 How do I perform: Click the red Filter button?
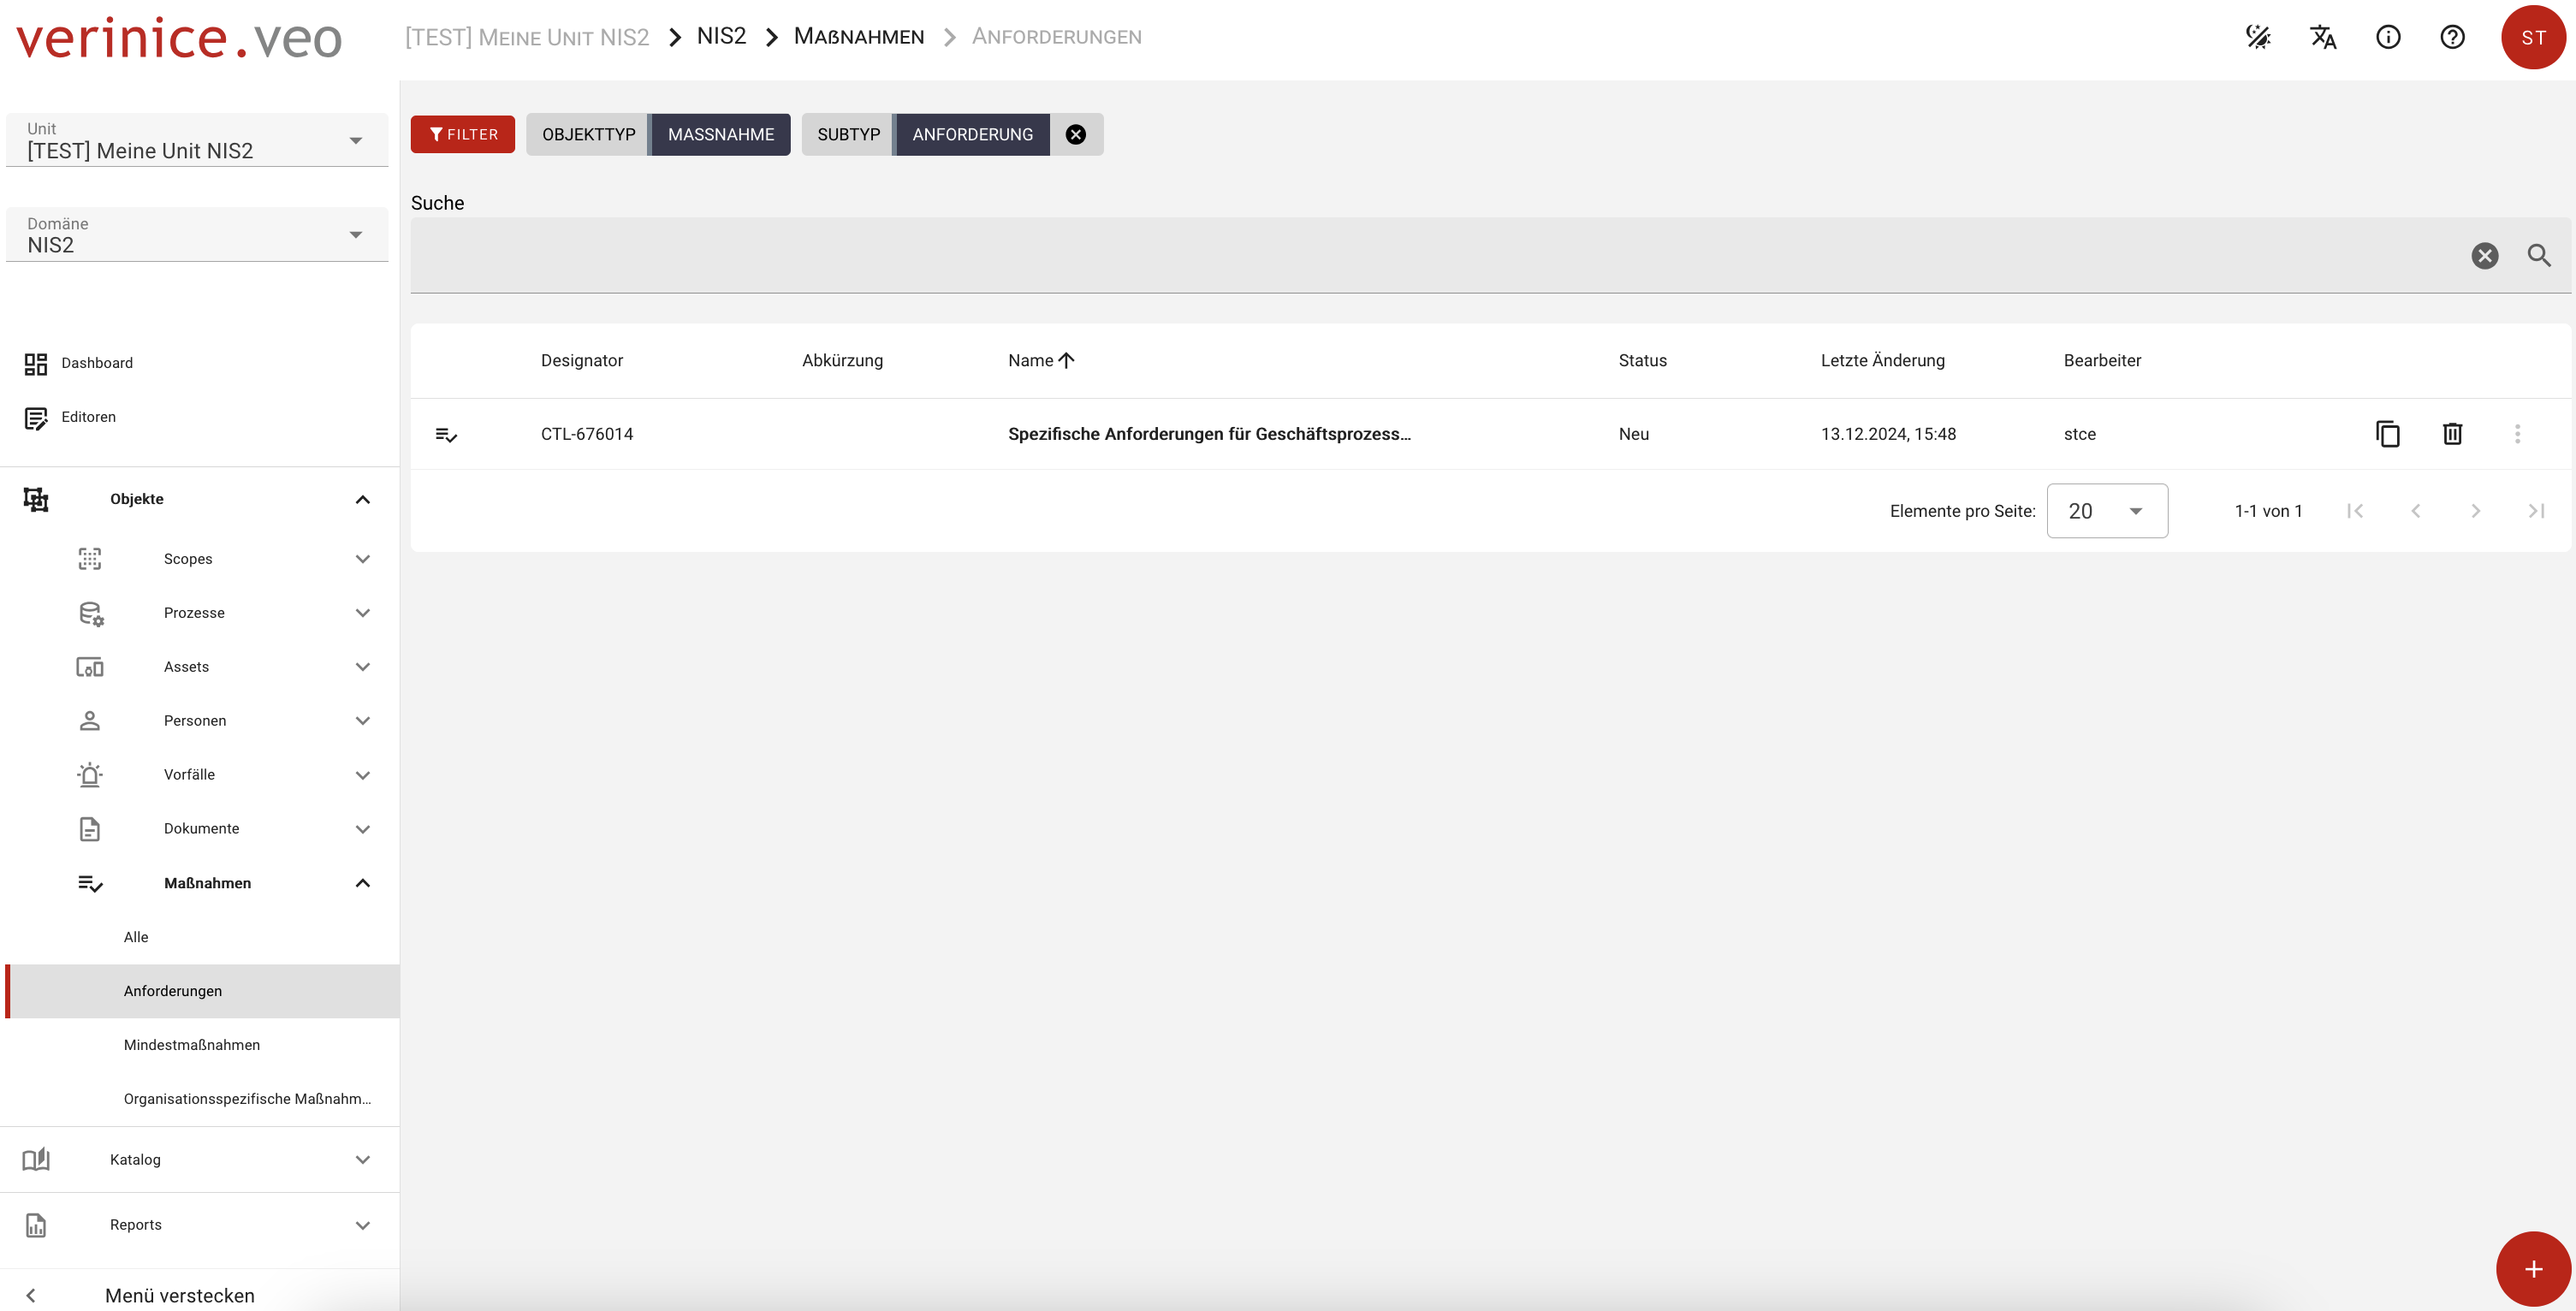point(462,134)
